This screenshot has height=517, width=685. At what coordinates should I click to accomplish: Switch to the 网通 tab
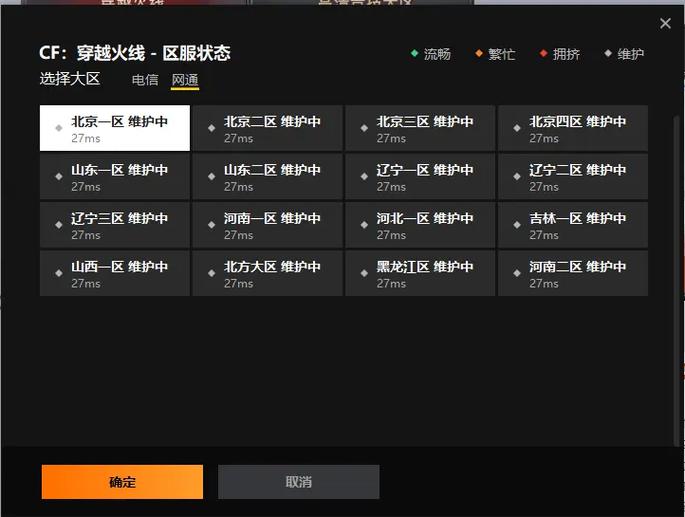click(185, 80)
